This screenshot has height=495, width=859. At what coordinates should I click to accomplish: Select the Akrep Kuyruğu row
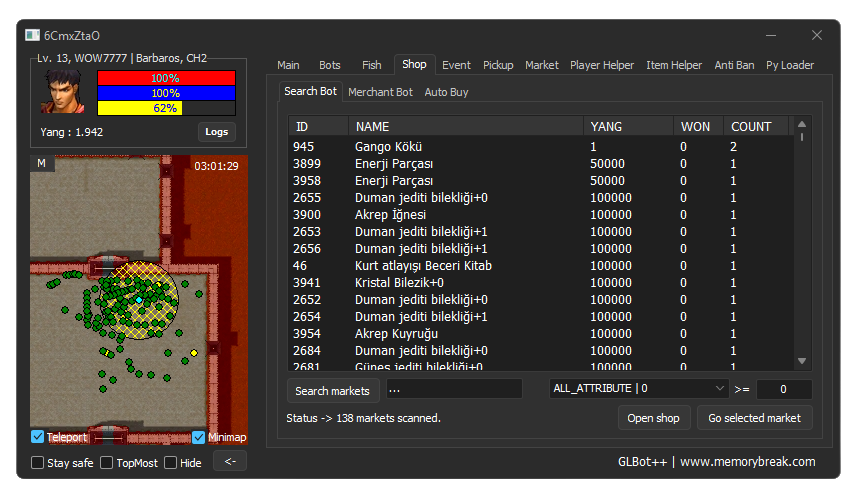point(541,333)
